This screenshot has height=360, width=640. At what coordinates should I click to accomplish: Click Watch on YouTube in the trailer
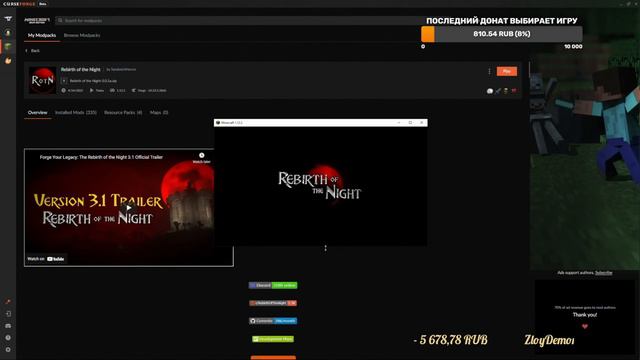pos(46,259)
